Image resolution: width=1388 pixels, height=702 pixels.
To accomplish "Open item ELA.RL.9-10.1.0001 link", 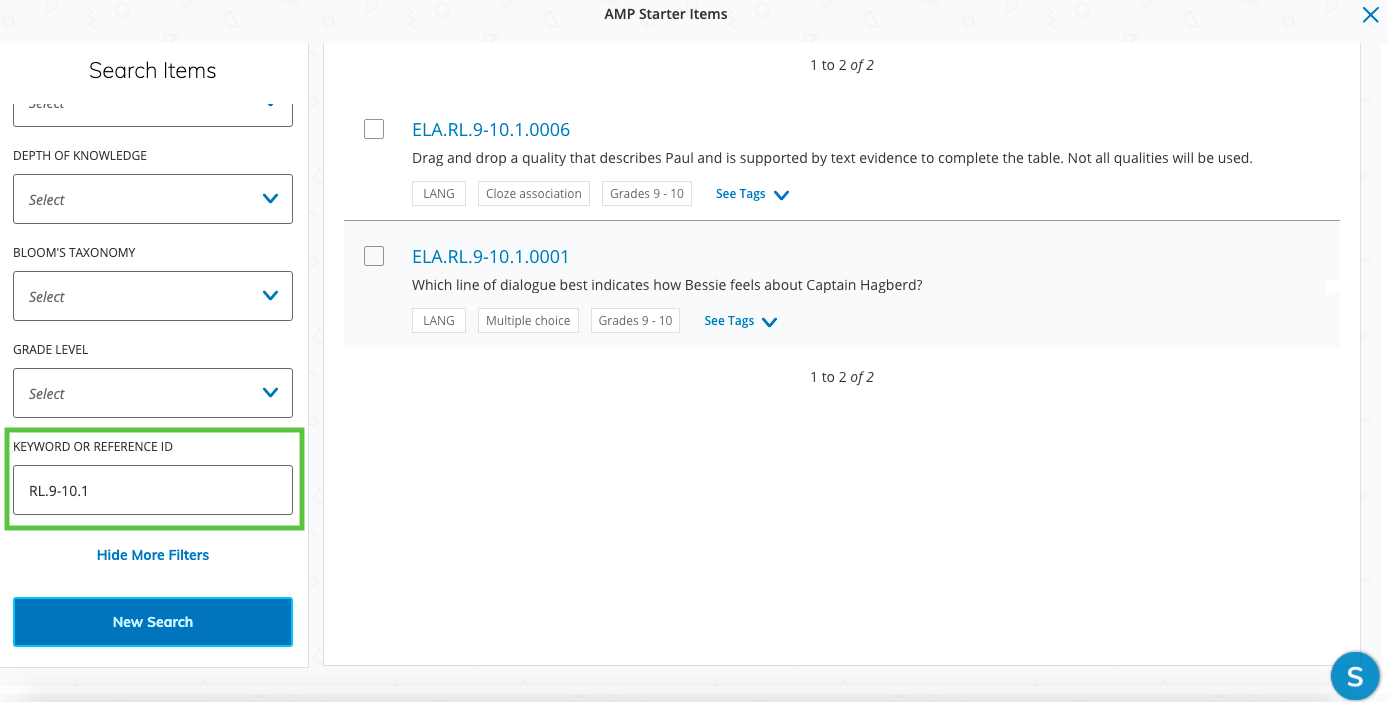I will tap(490, 257).
